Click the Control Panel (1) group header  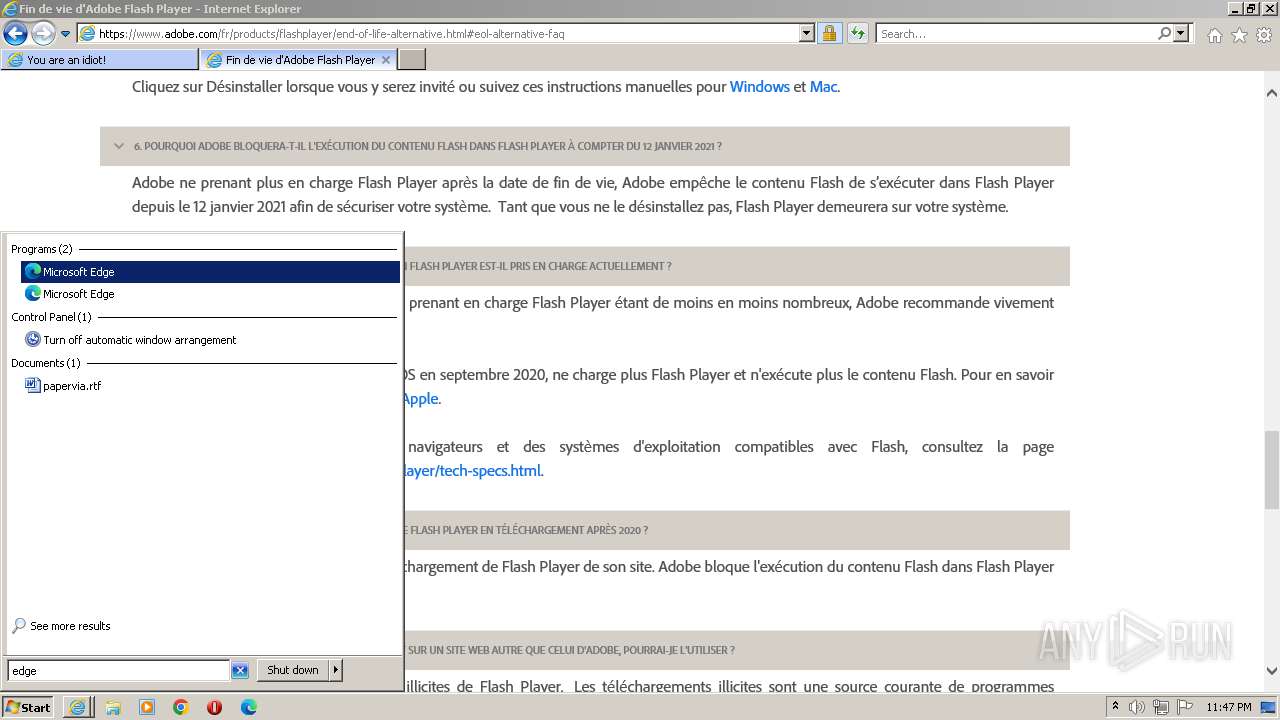coord(51,317)
